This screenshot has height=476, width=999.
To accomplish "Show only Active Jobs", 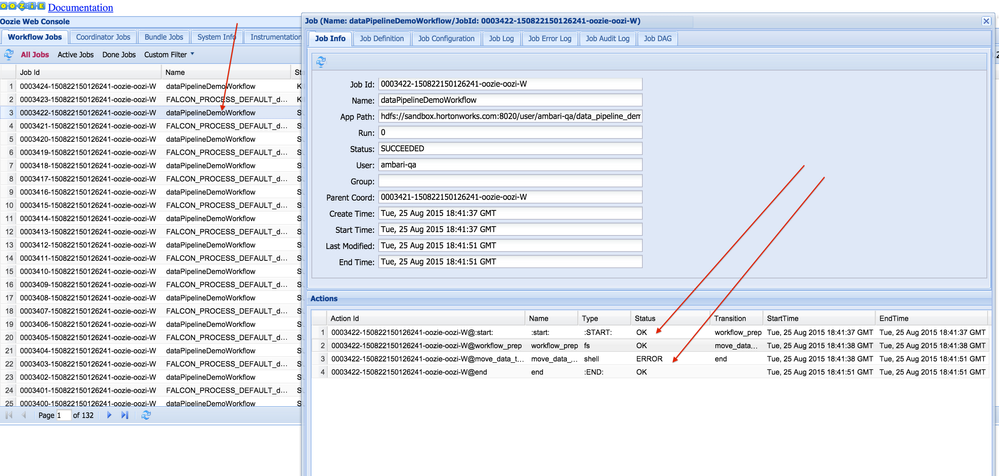I will pos(76,54).
